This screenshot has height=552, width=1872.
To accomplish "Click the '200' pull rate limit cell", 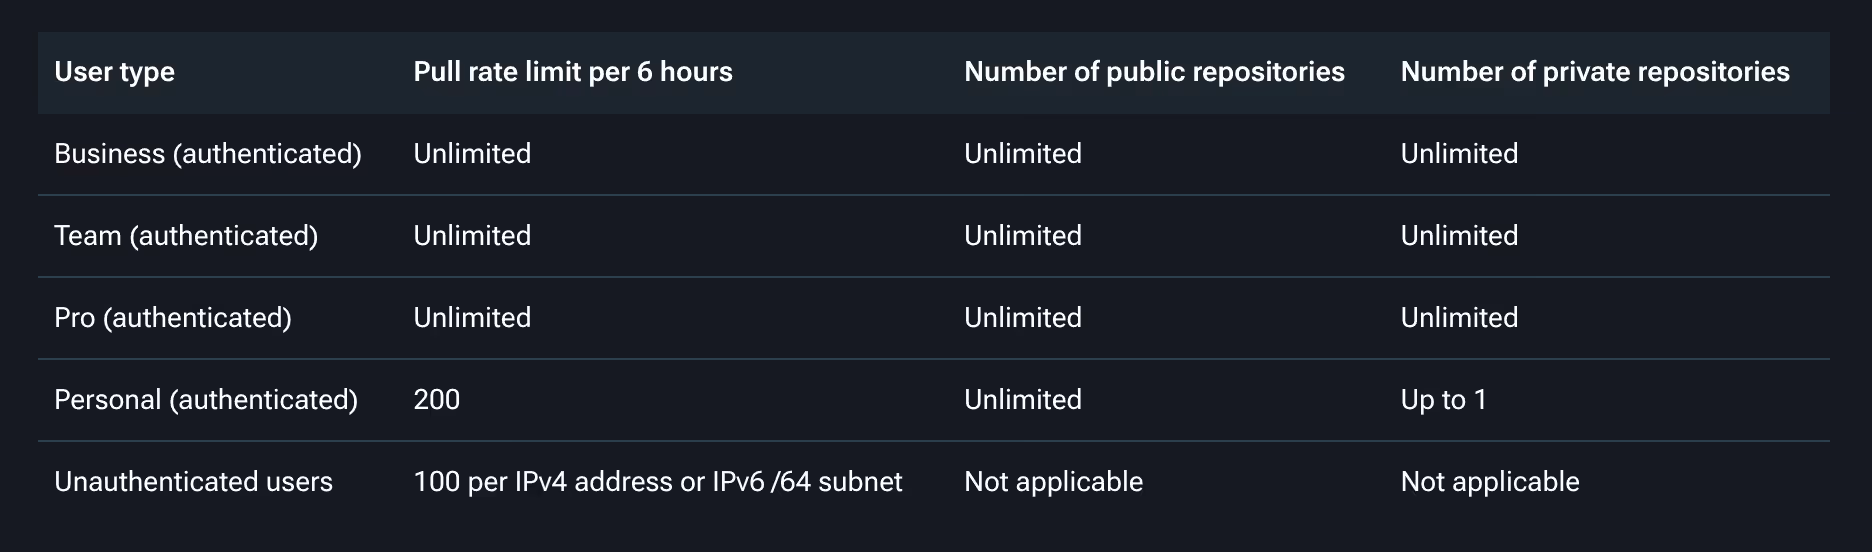I will [436, 400].
